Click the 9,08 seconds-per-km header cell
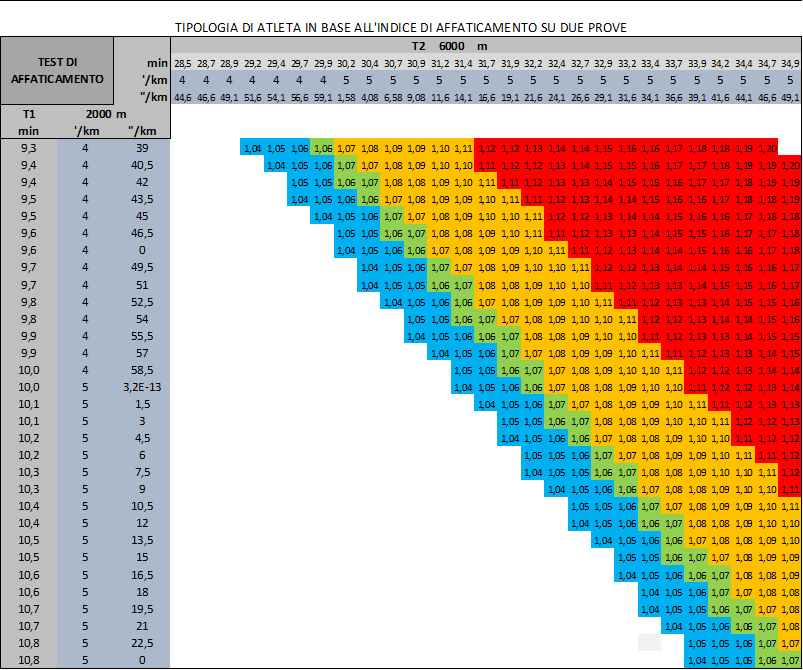 416,97
